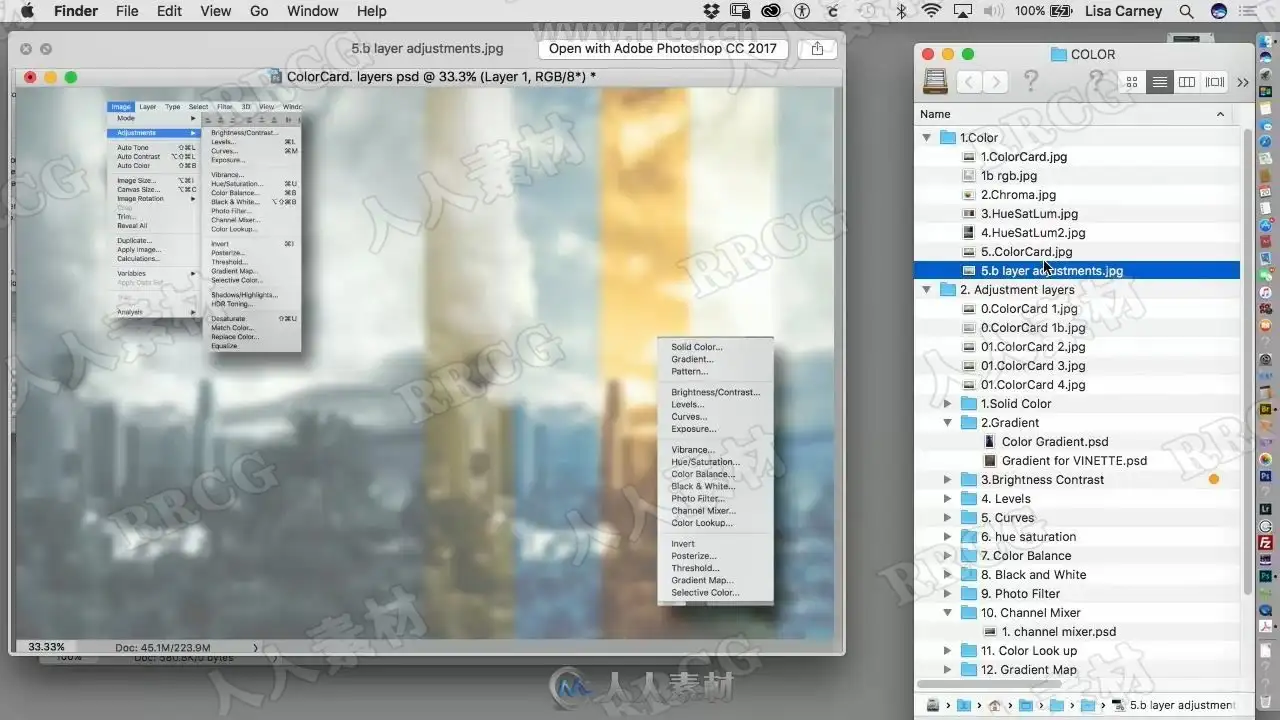
Task: Collapse the 2.Gradient folder
Action: point(947,423)
